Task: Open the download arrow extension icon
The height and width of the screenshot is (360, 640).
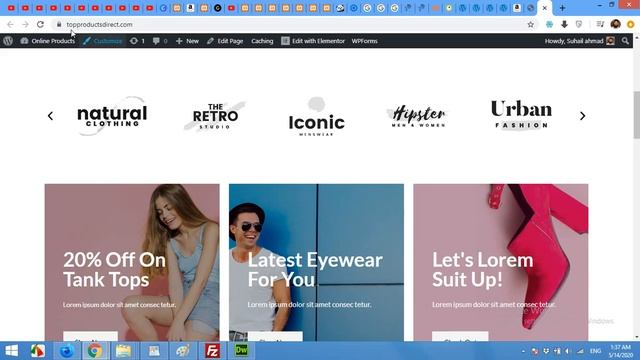Action: click(x=564, y=24)
